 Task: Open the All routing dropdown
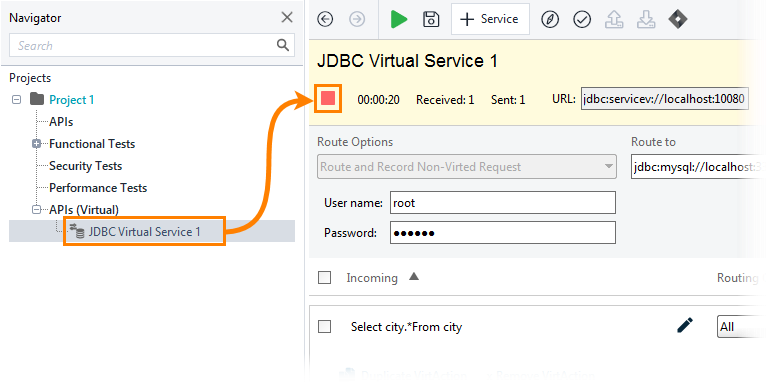pyautogui.click(x=739, y=326)
